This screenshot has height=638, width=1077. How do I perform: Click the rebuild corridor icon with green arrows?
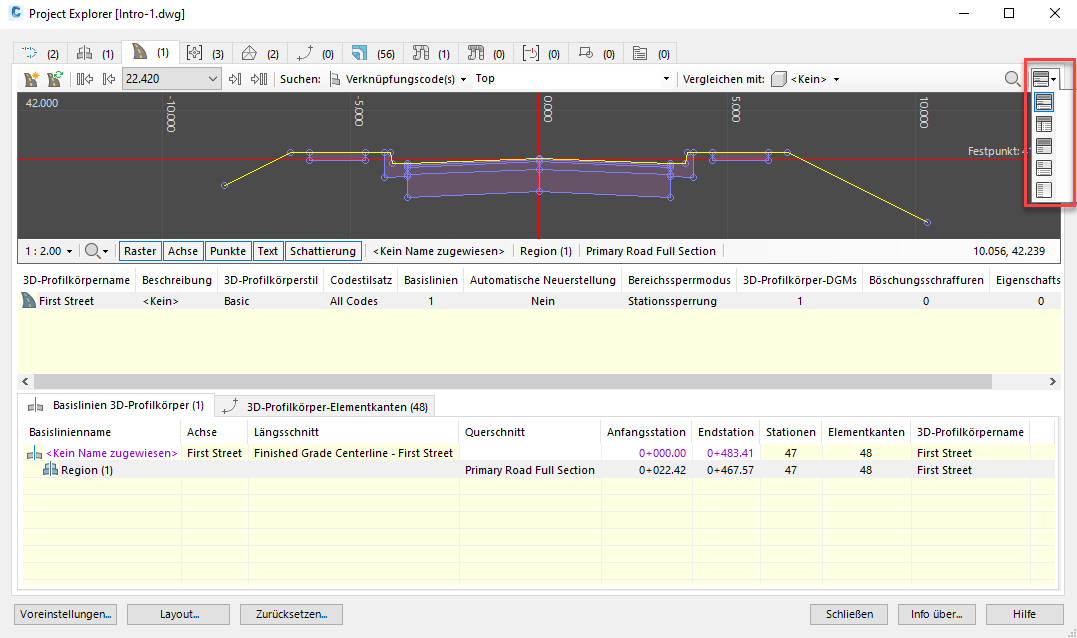click(55, 79)
